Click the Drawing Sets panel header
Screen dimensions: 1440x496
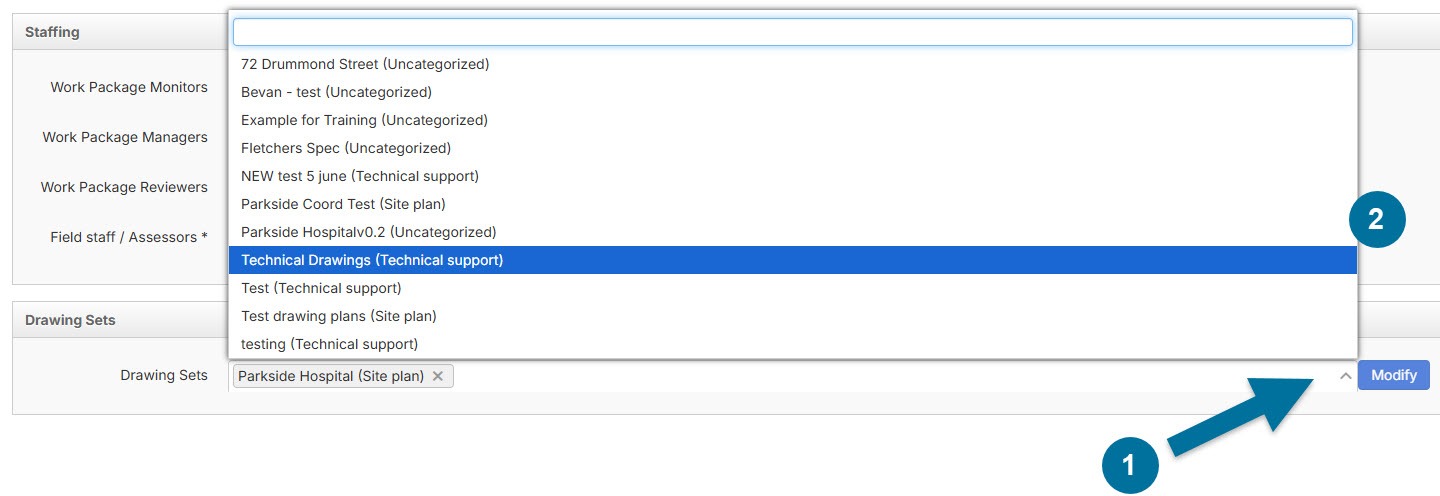70,320
